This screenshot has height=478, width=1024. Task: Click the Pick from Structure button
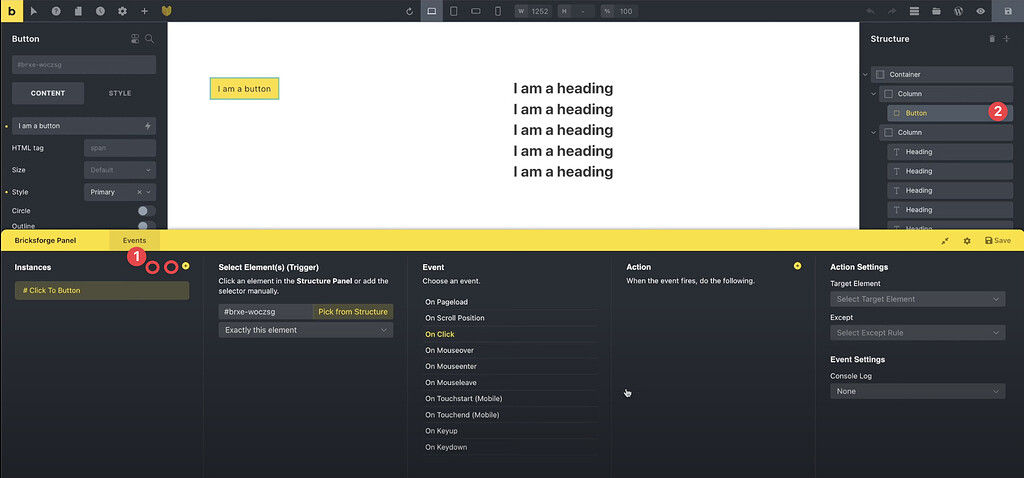(352, 312)
